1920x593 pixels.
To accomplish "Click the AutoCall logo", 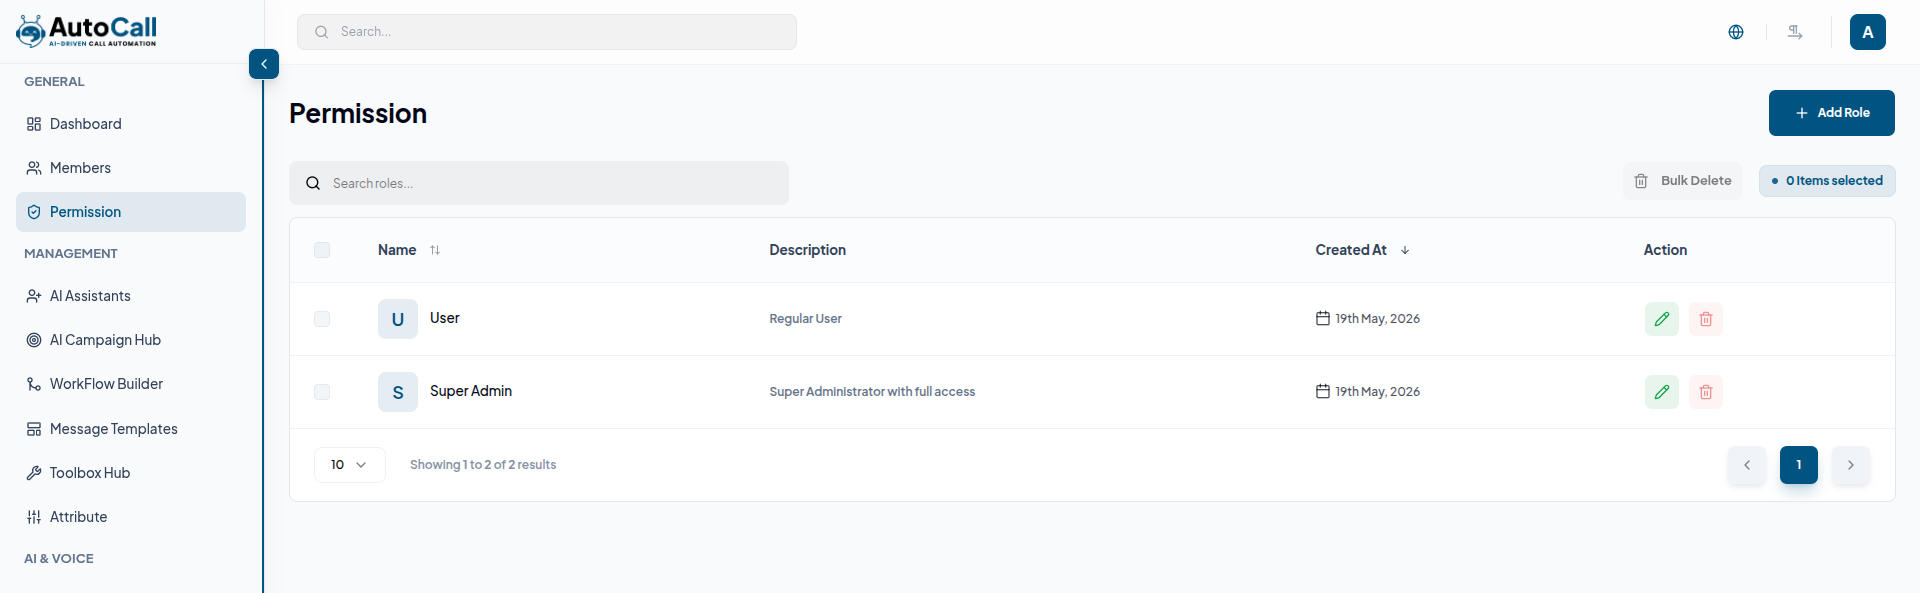I will pyautogui.click(x=86, y=31).
